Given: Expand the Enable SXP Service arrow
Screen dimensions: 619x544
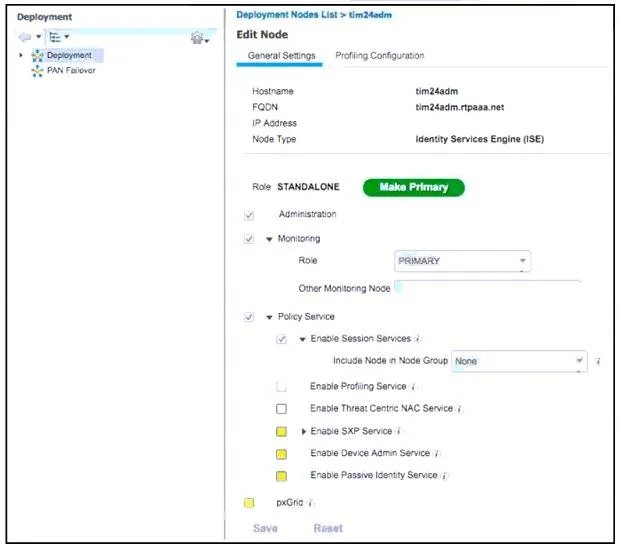Looking at the screenshot, I should pos(303,431).
